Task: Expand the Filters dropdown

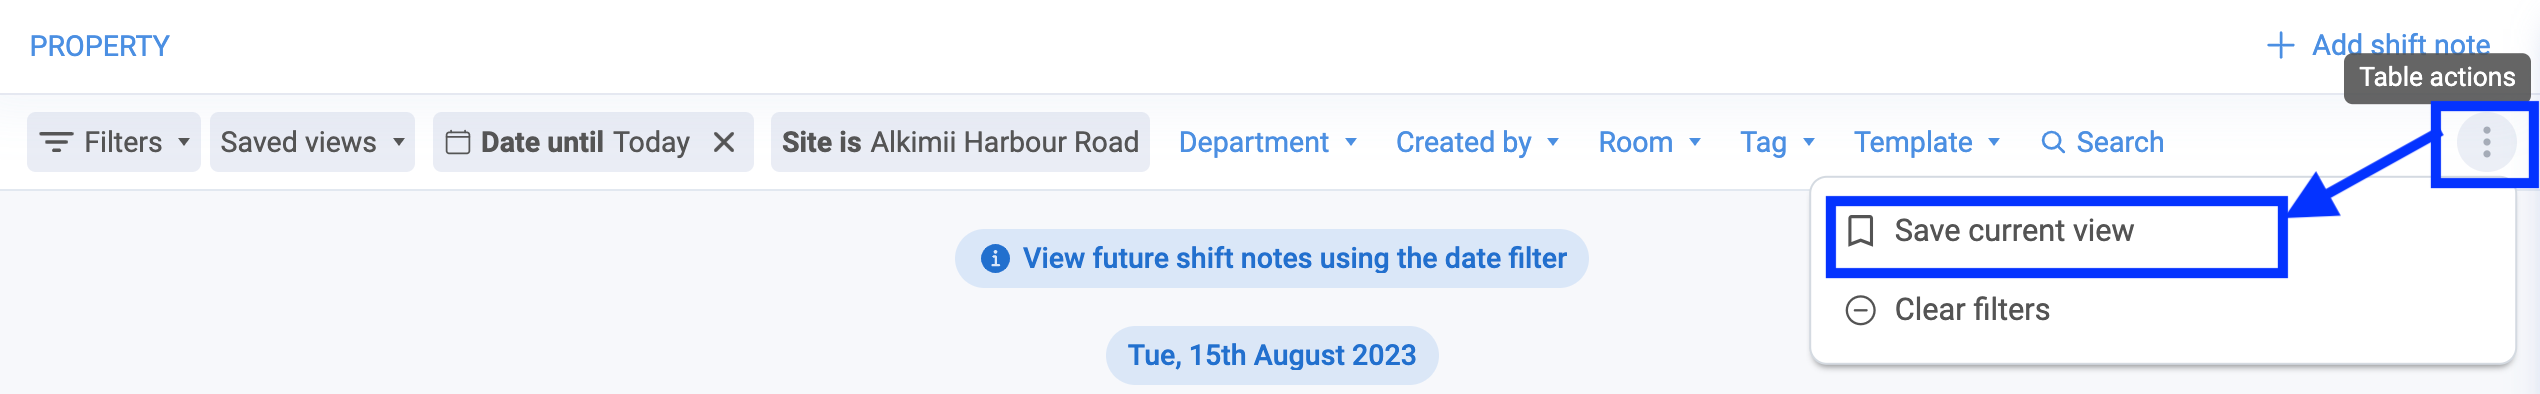Action: pyautogui.click(x=114, y=142)
